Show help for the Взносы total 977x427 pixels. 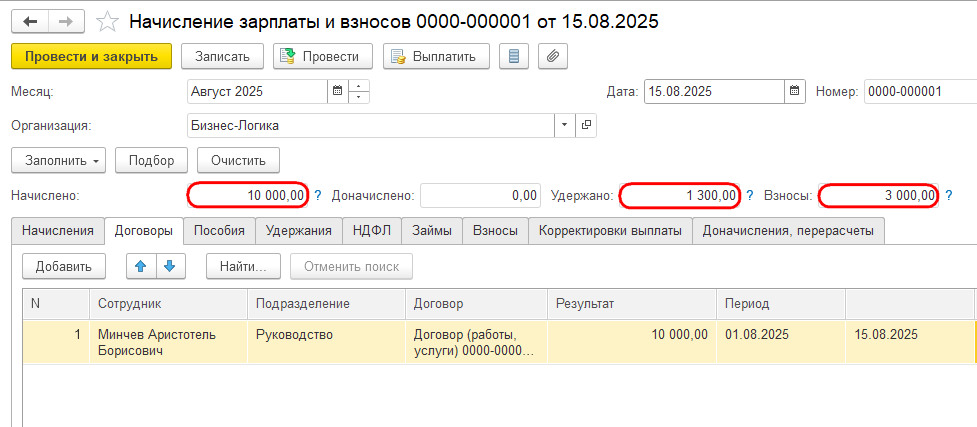(948, 196)
